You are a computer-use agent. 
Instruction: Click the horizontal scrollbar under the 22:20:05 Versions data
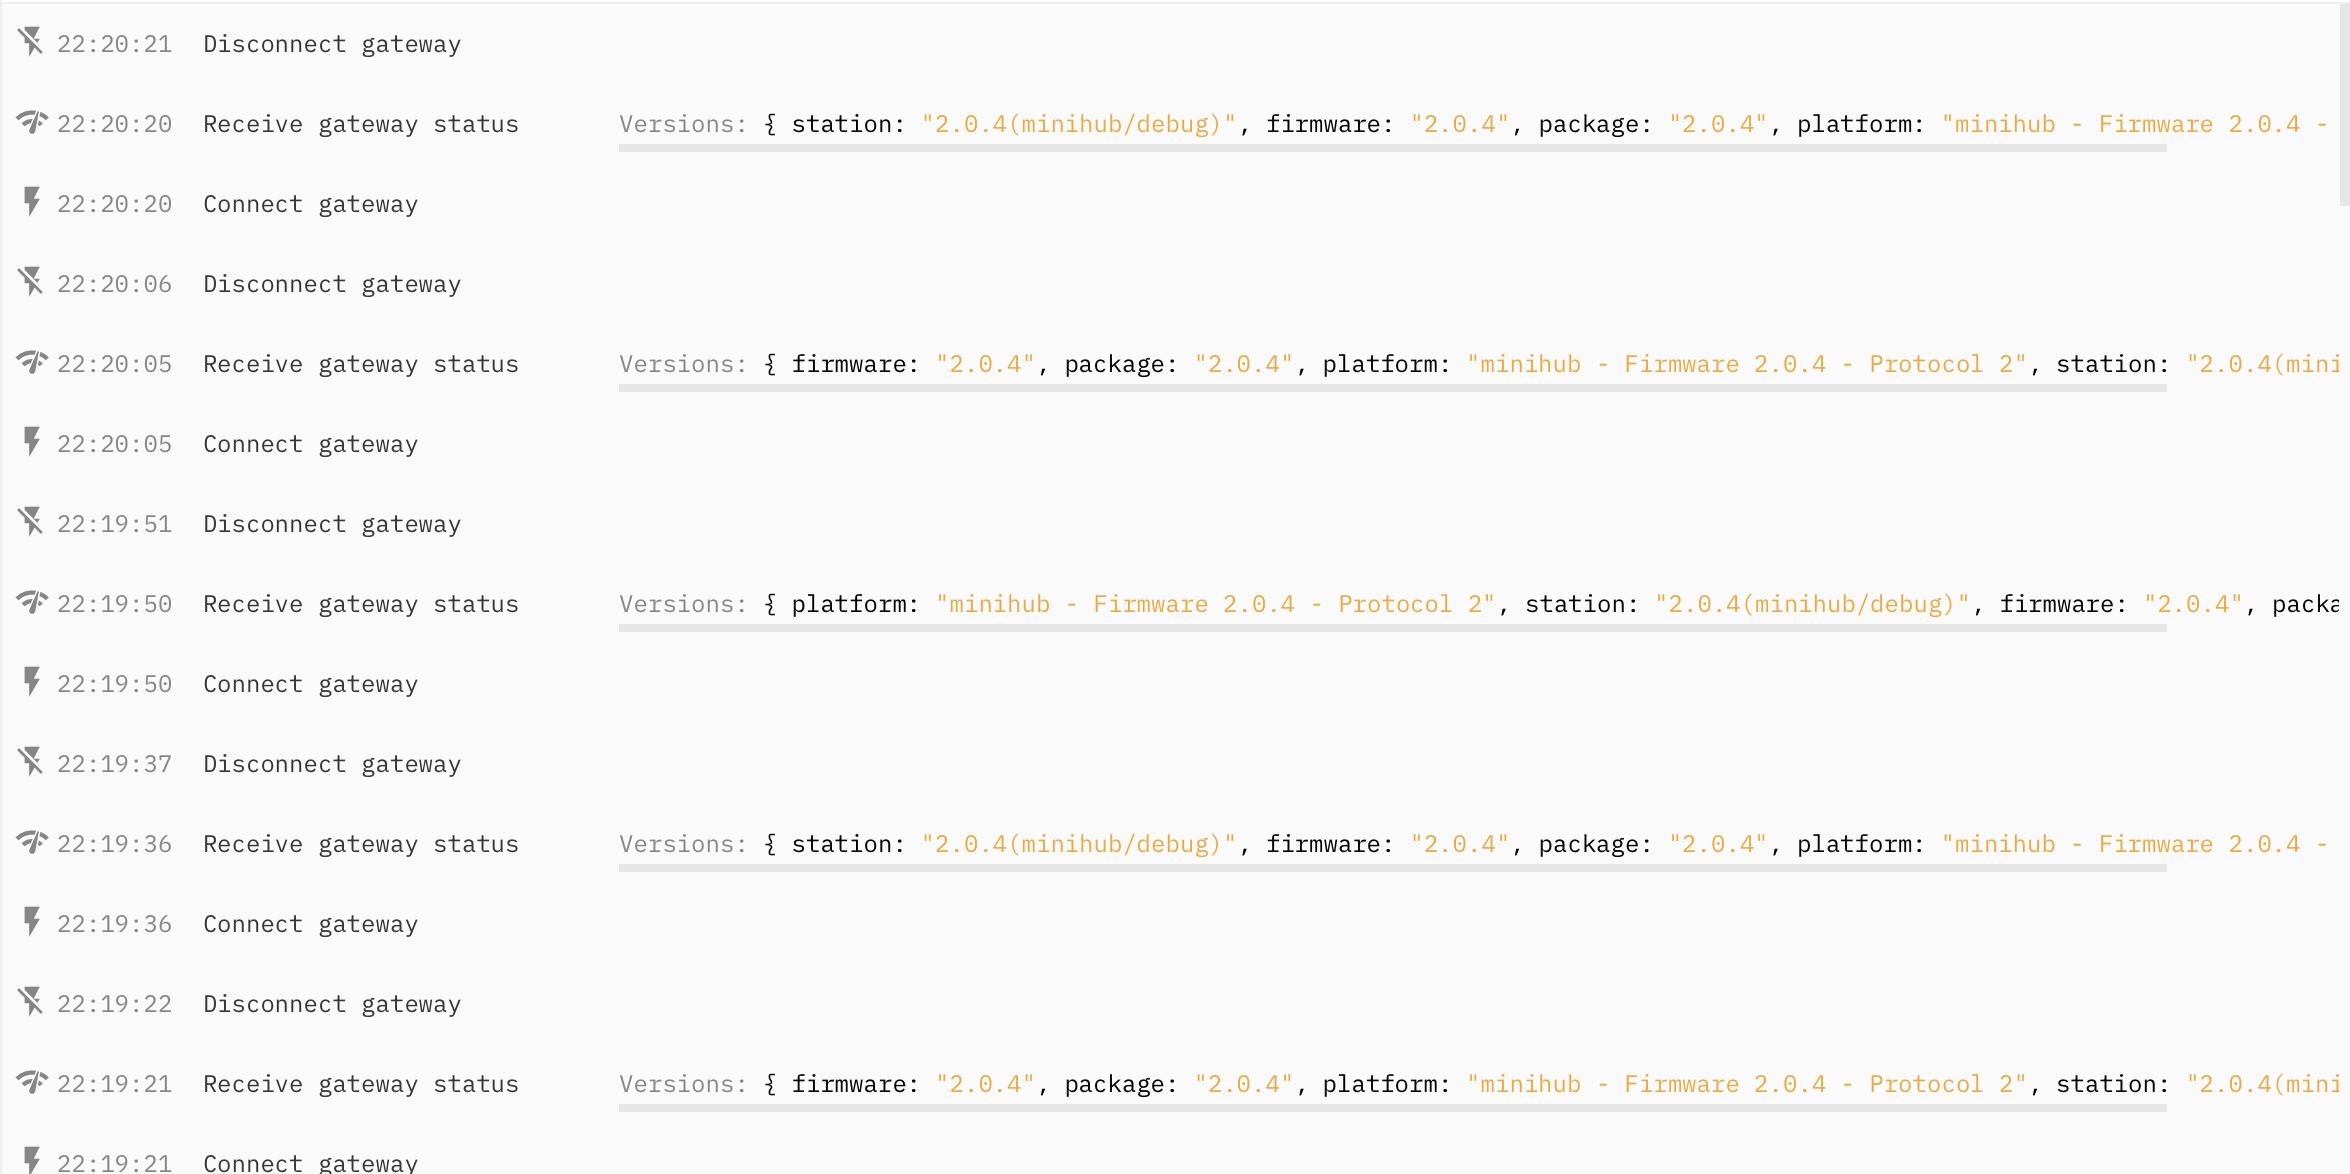(x=1392, y=388)
